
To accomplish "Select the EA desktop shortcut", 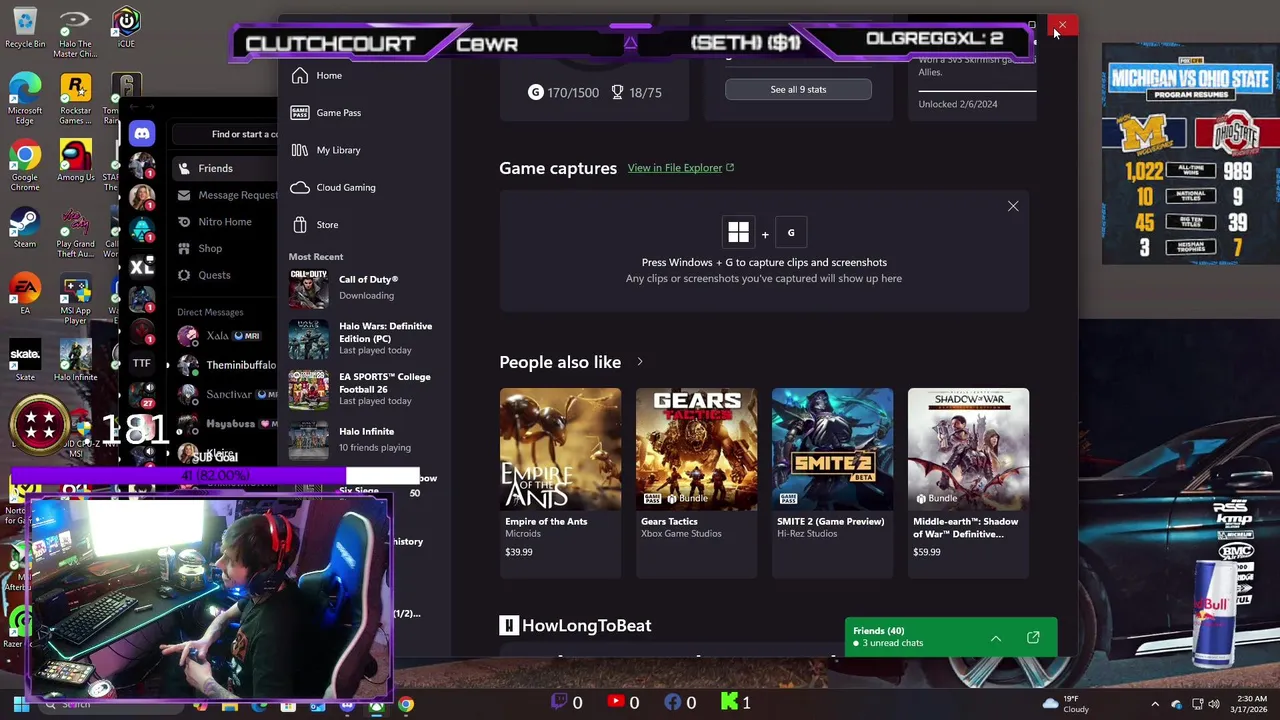I will [x=25, y=296].
